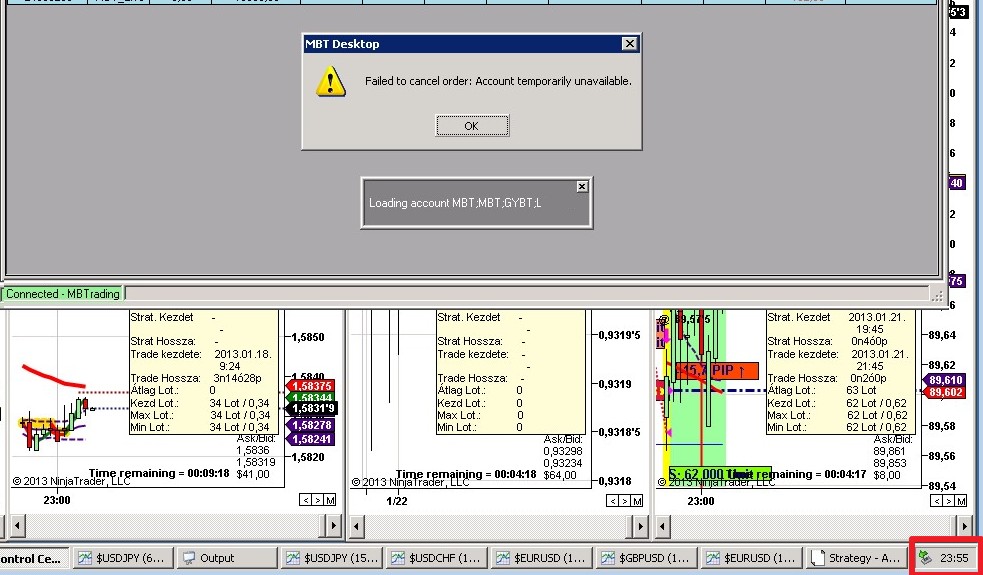
Task: Click the 23:55 system tray clock
Action: (x=954, y=557)
